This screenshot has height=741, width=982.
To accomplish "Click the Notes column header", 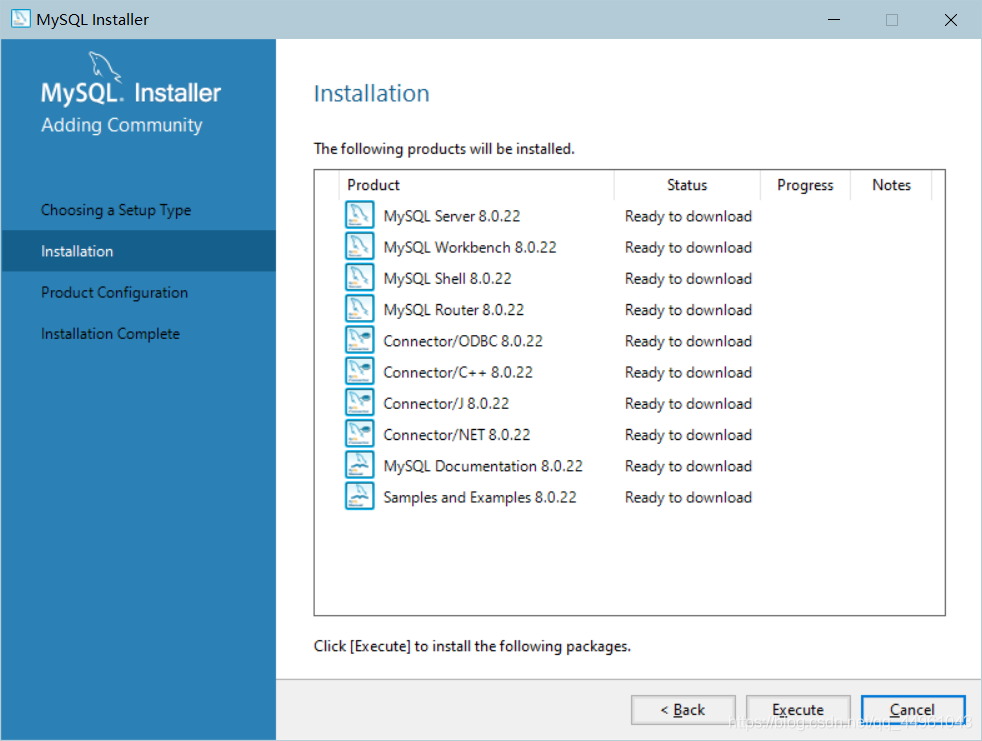I will pyautogui.click(x=892, y=185).
